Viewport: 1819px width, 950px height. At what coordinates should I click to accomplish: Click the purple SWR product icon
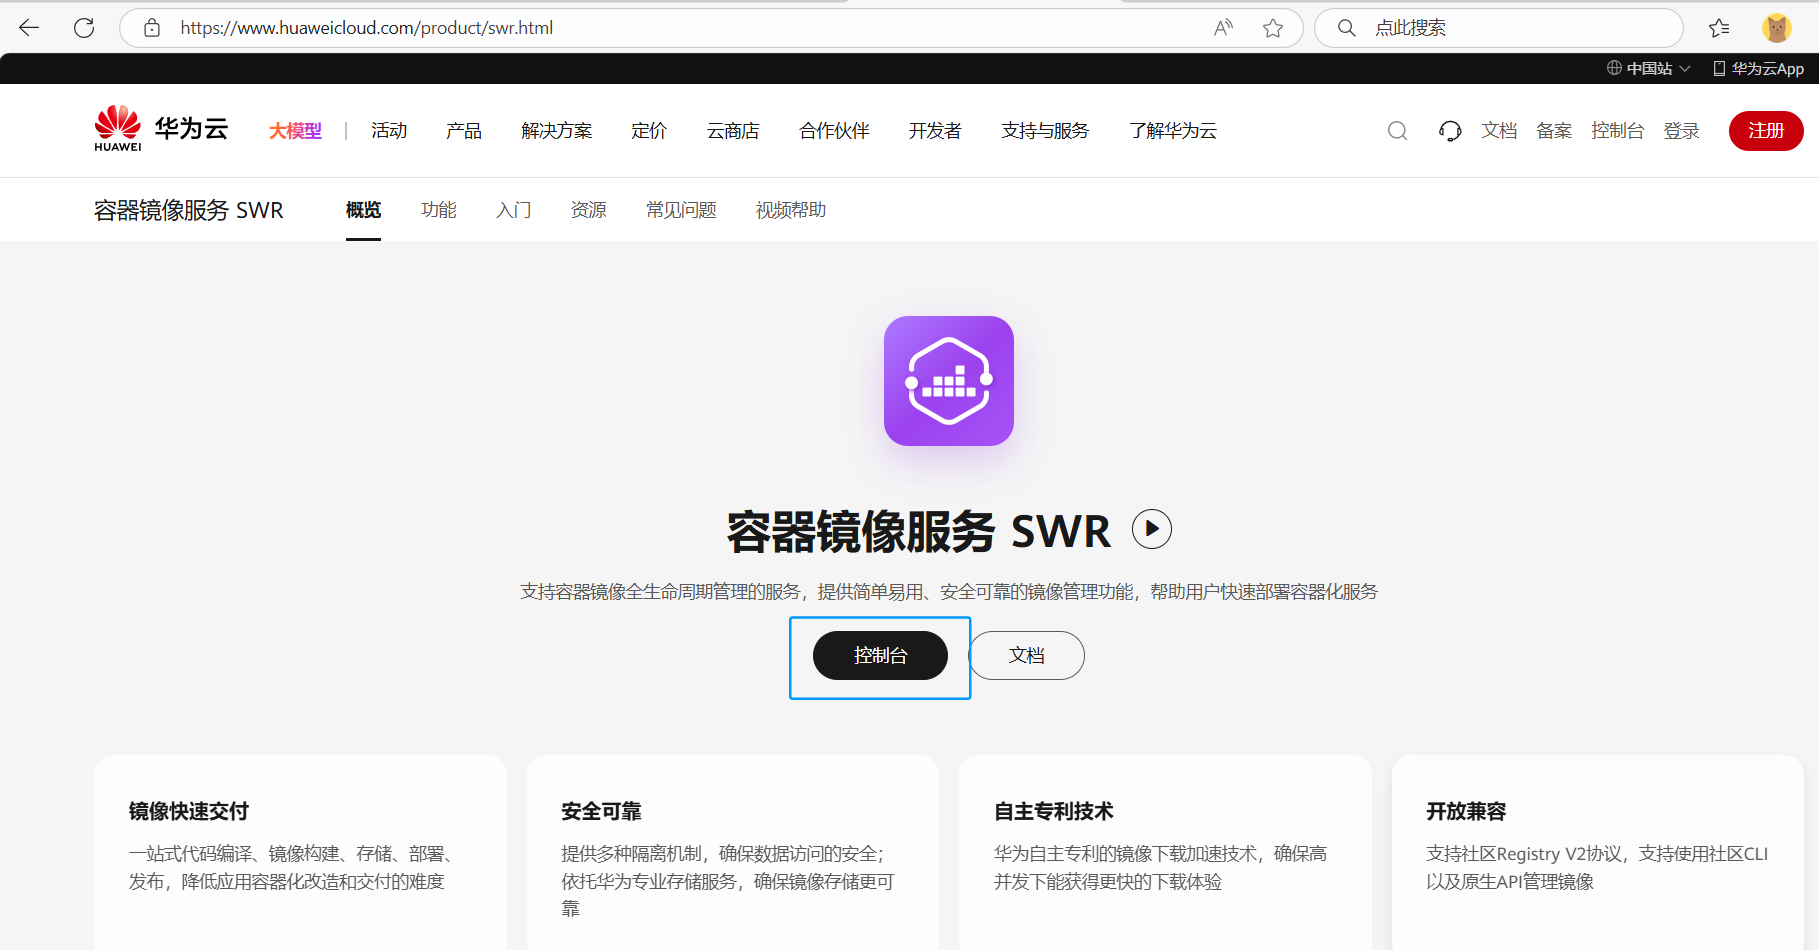(949, 381)
